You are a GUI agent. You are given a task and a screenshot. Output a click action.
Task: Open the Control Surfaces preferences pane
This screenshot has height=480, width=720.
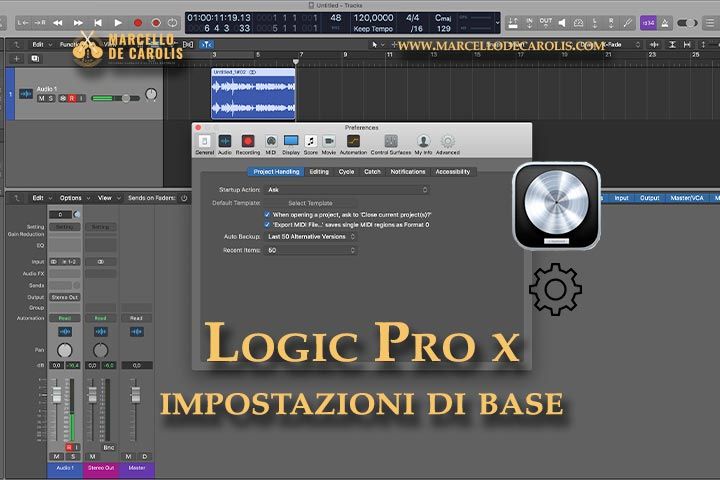391,145
